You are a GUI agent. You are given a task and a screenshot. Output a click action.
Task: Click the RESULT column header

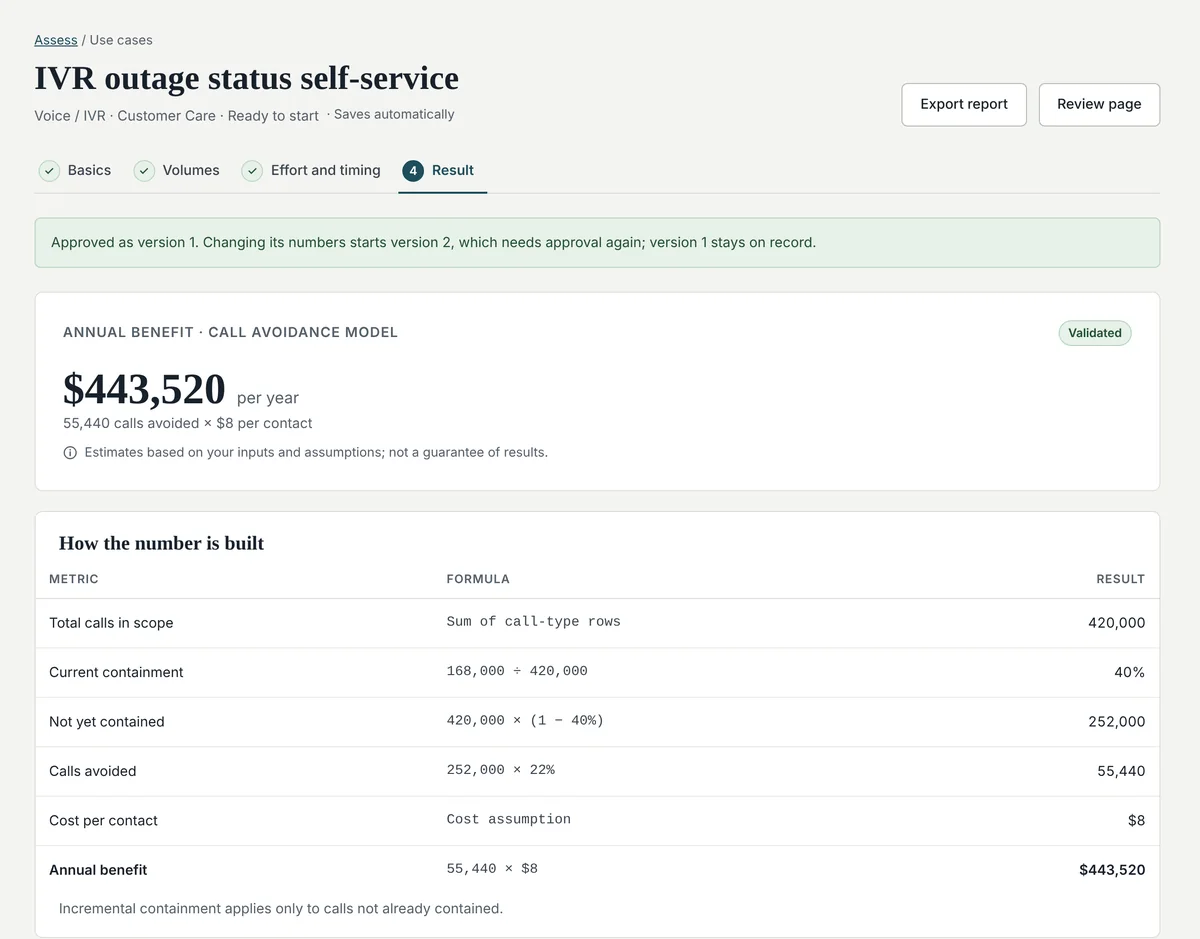click(1120, 579)
